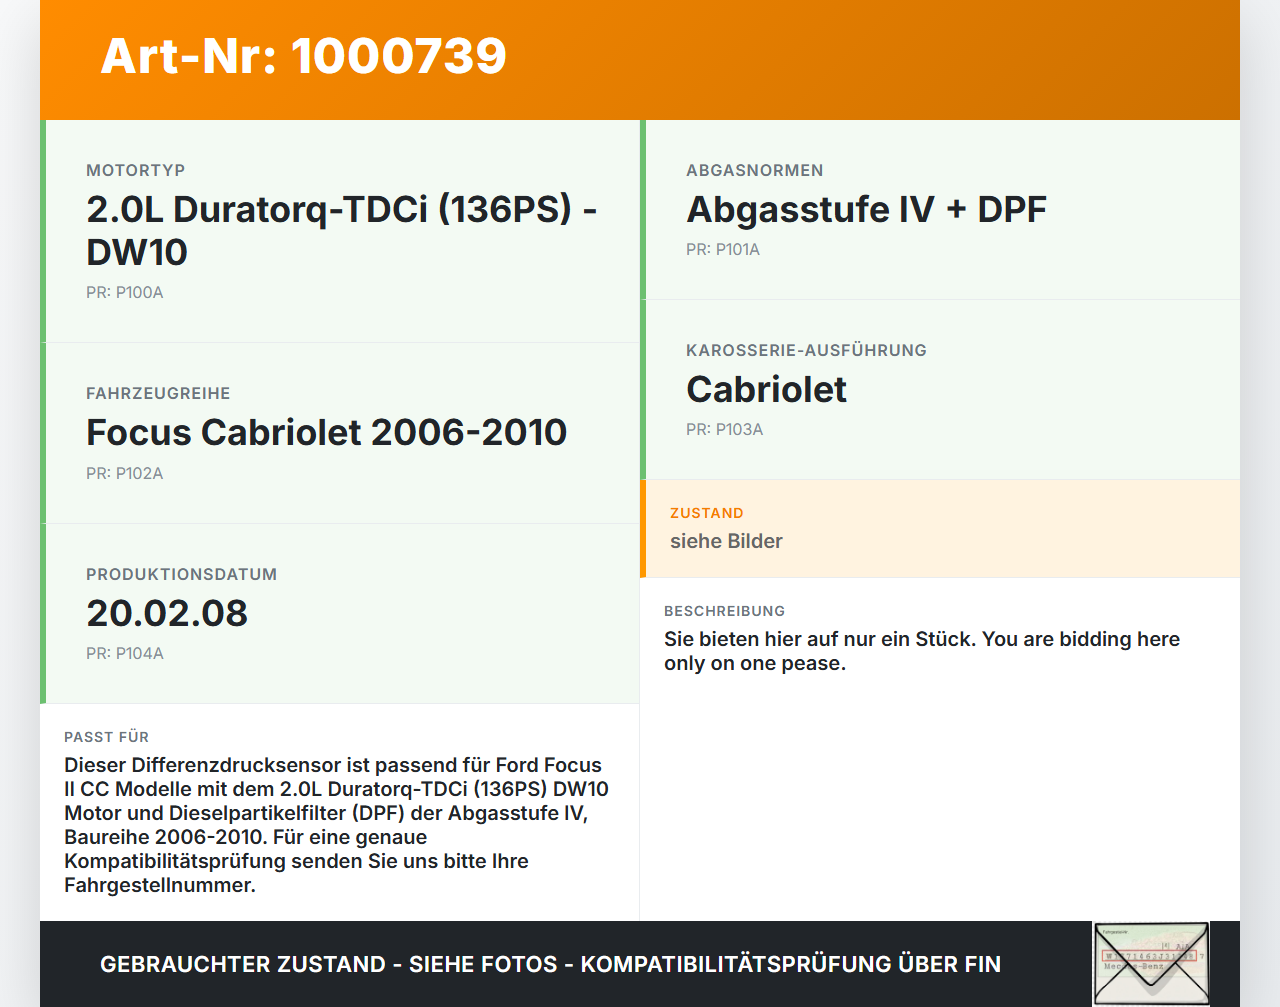The height and width of the screenshot is (1007, 1280).
Task: Select the Art-Nr: 1000739 heading
Action: click(x=304, y=56)
